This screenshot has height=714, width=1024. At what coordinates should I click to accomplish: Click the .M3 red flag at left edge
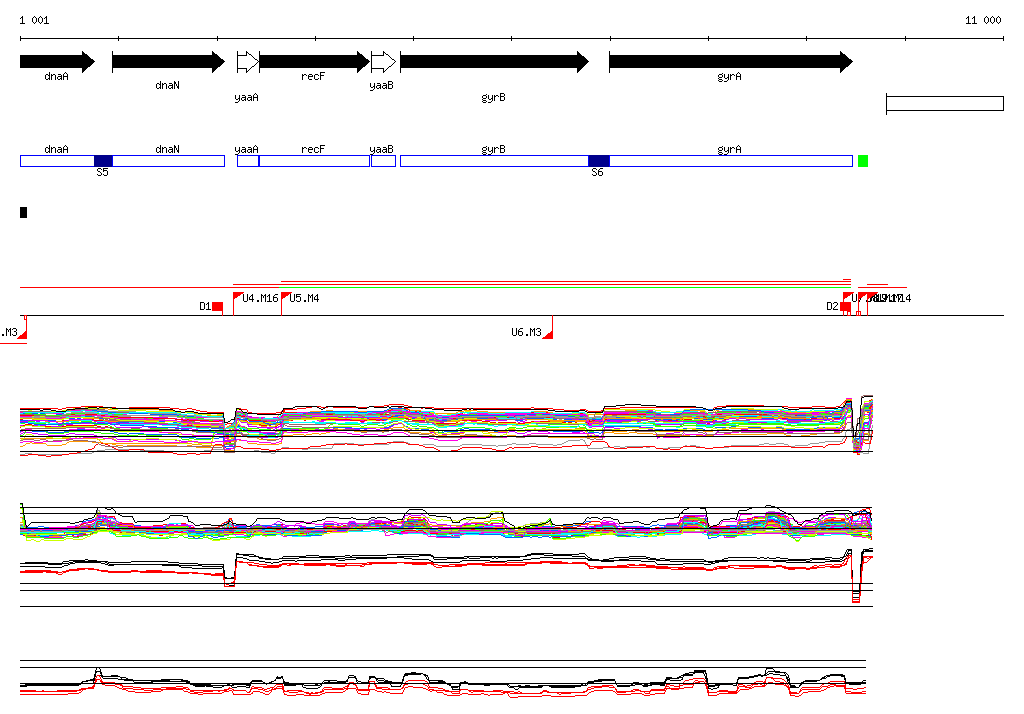[x=22, y=333]
